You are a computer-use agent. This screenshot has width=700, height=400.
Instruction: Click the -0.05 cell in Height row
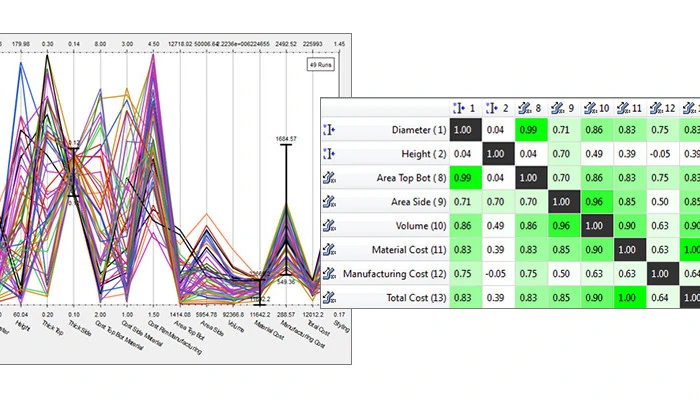click(x=662, y=154)
